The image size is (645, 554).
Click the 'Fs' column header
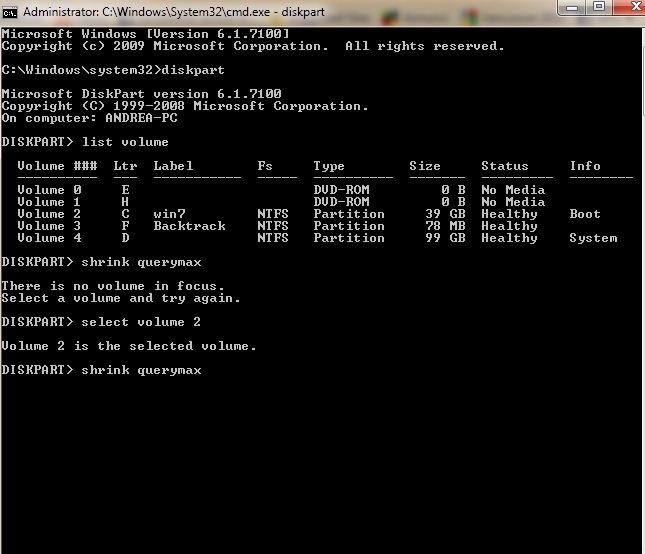265,166
